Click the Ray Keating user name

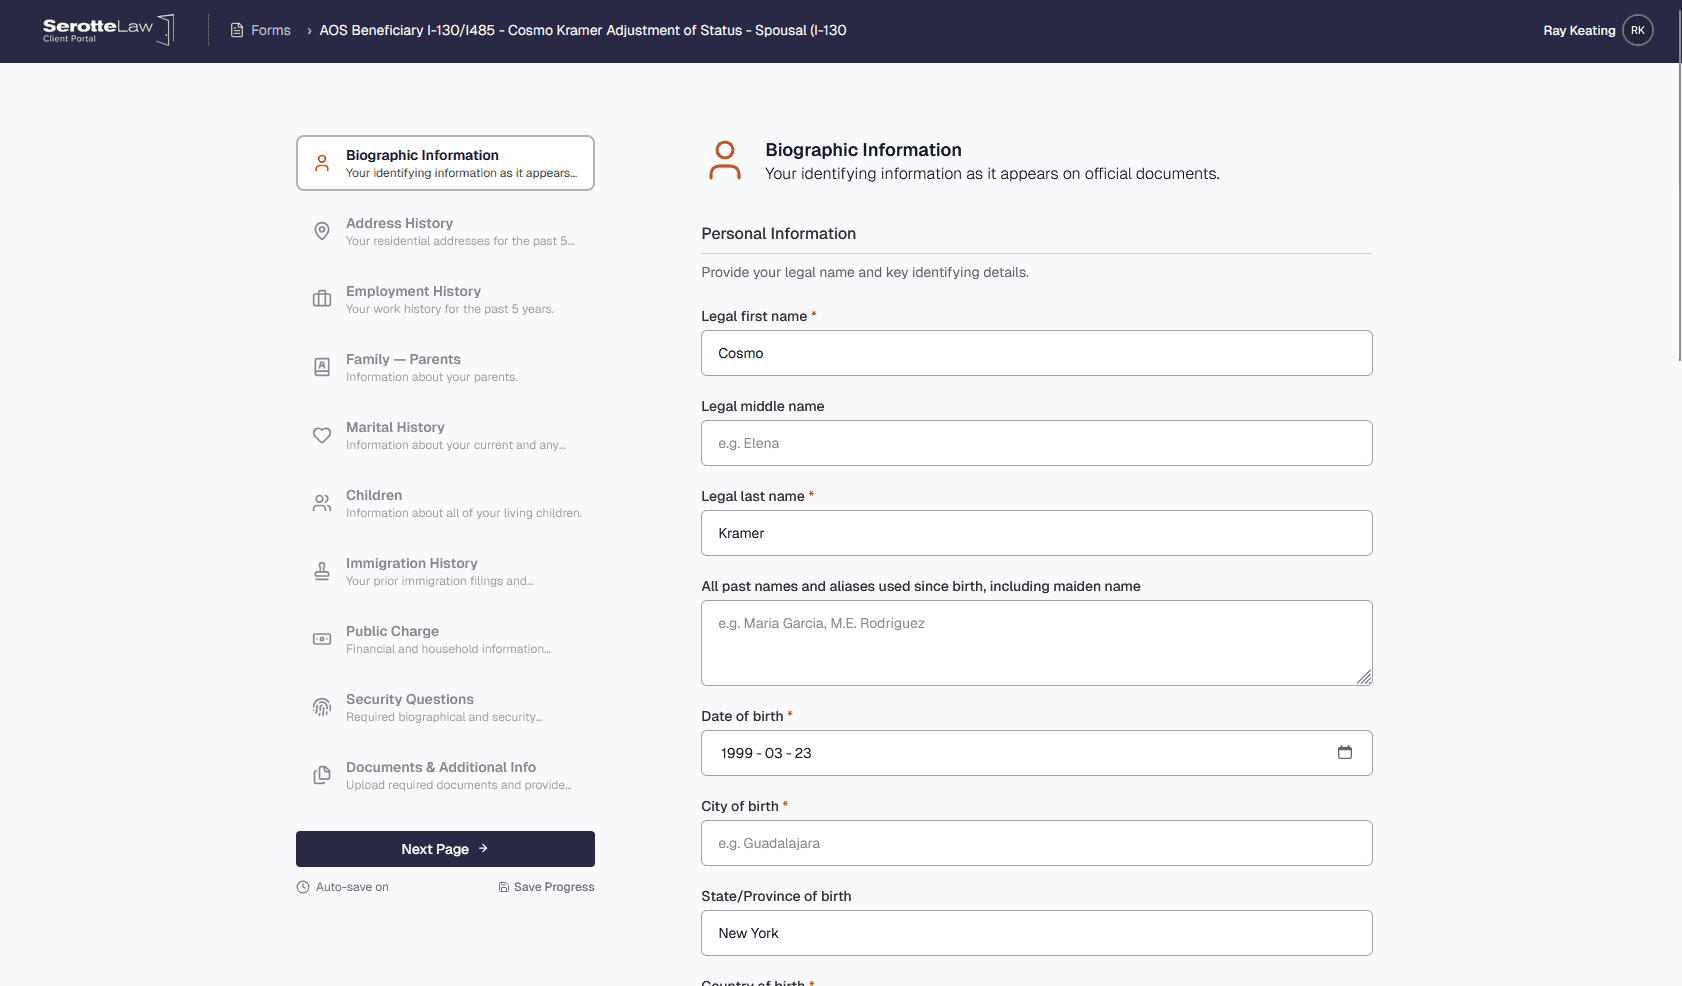1579,30
